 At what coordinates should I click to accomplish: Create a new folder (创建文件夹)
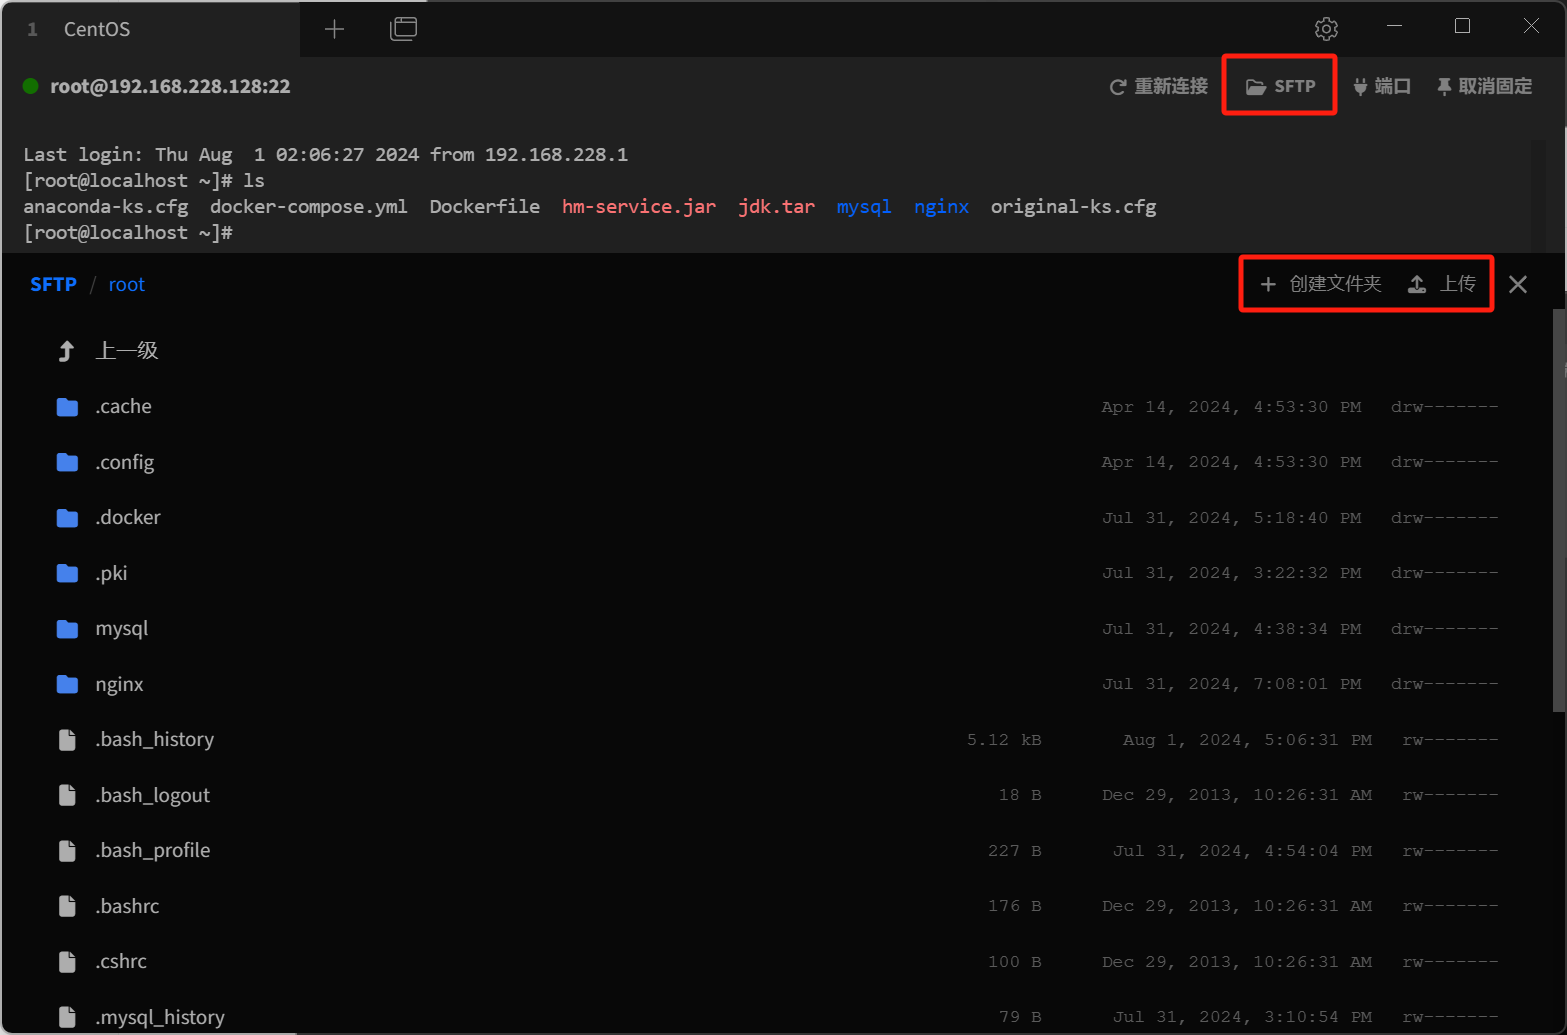click(1321, 284)
